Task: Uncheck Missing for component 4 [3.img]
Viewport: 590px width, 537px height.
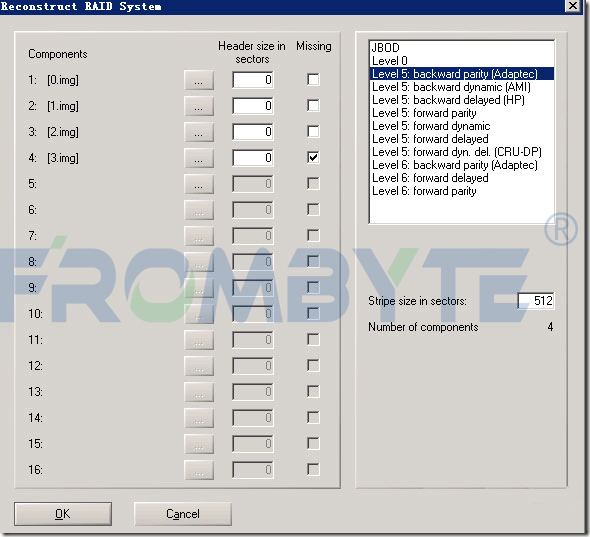Action: pos(313,157)
